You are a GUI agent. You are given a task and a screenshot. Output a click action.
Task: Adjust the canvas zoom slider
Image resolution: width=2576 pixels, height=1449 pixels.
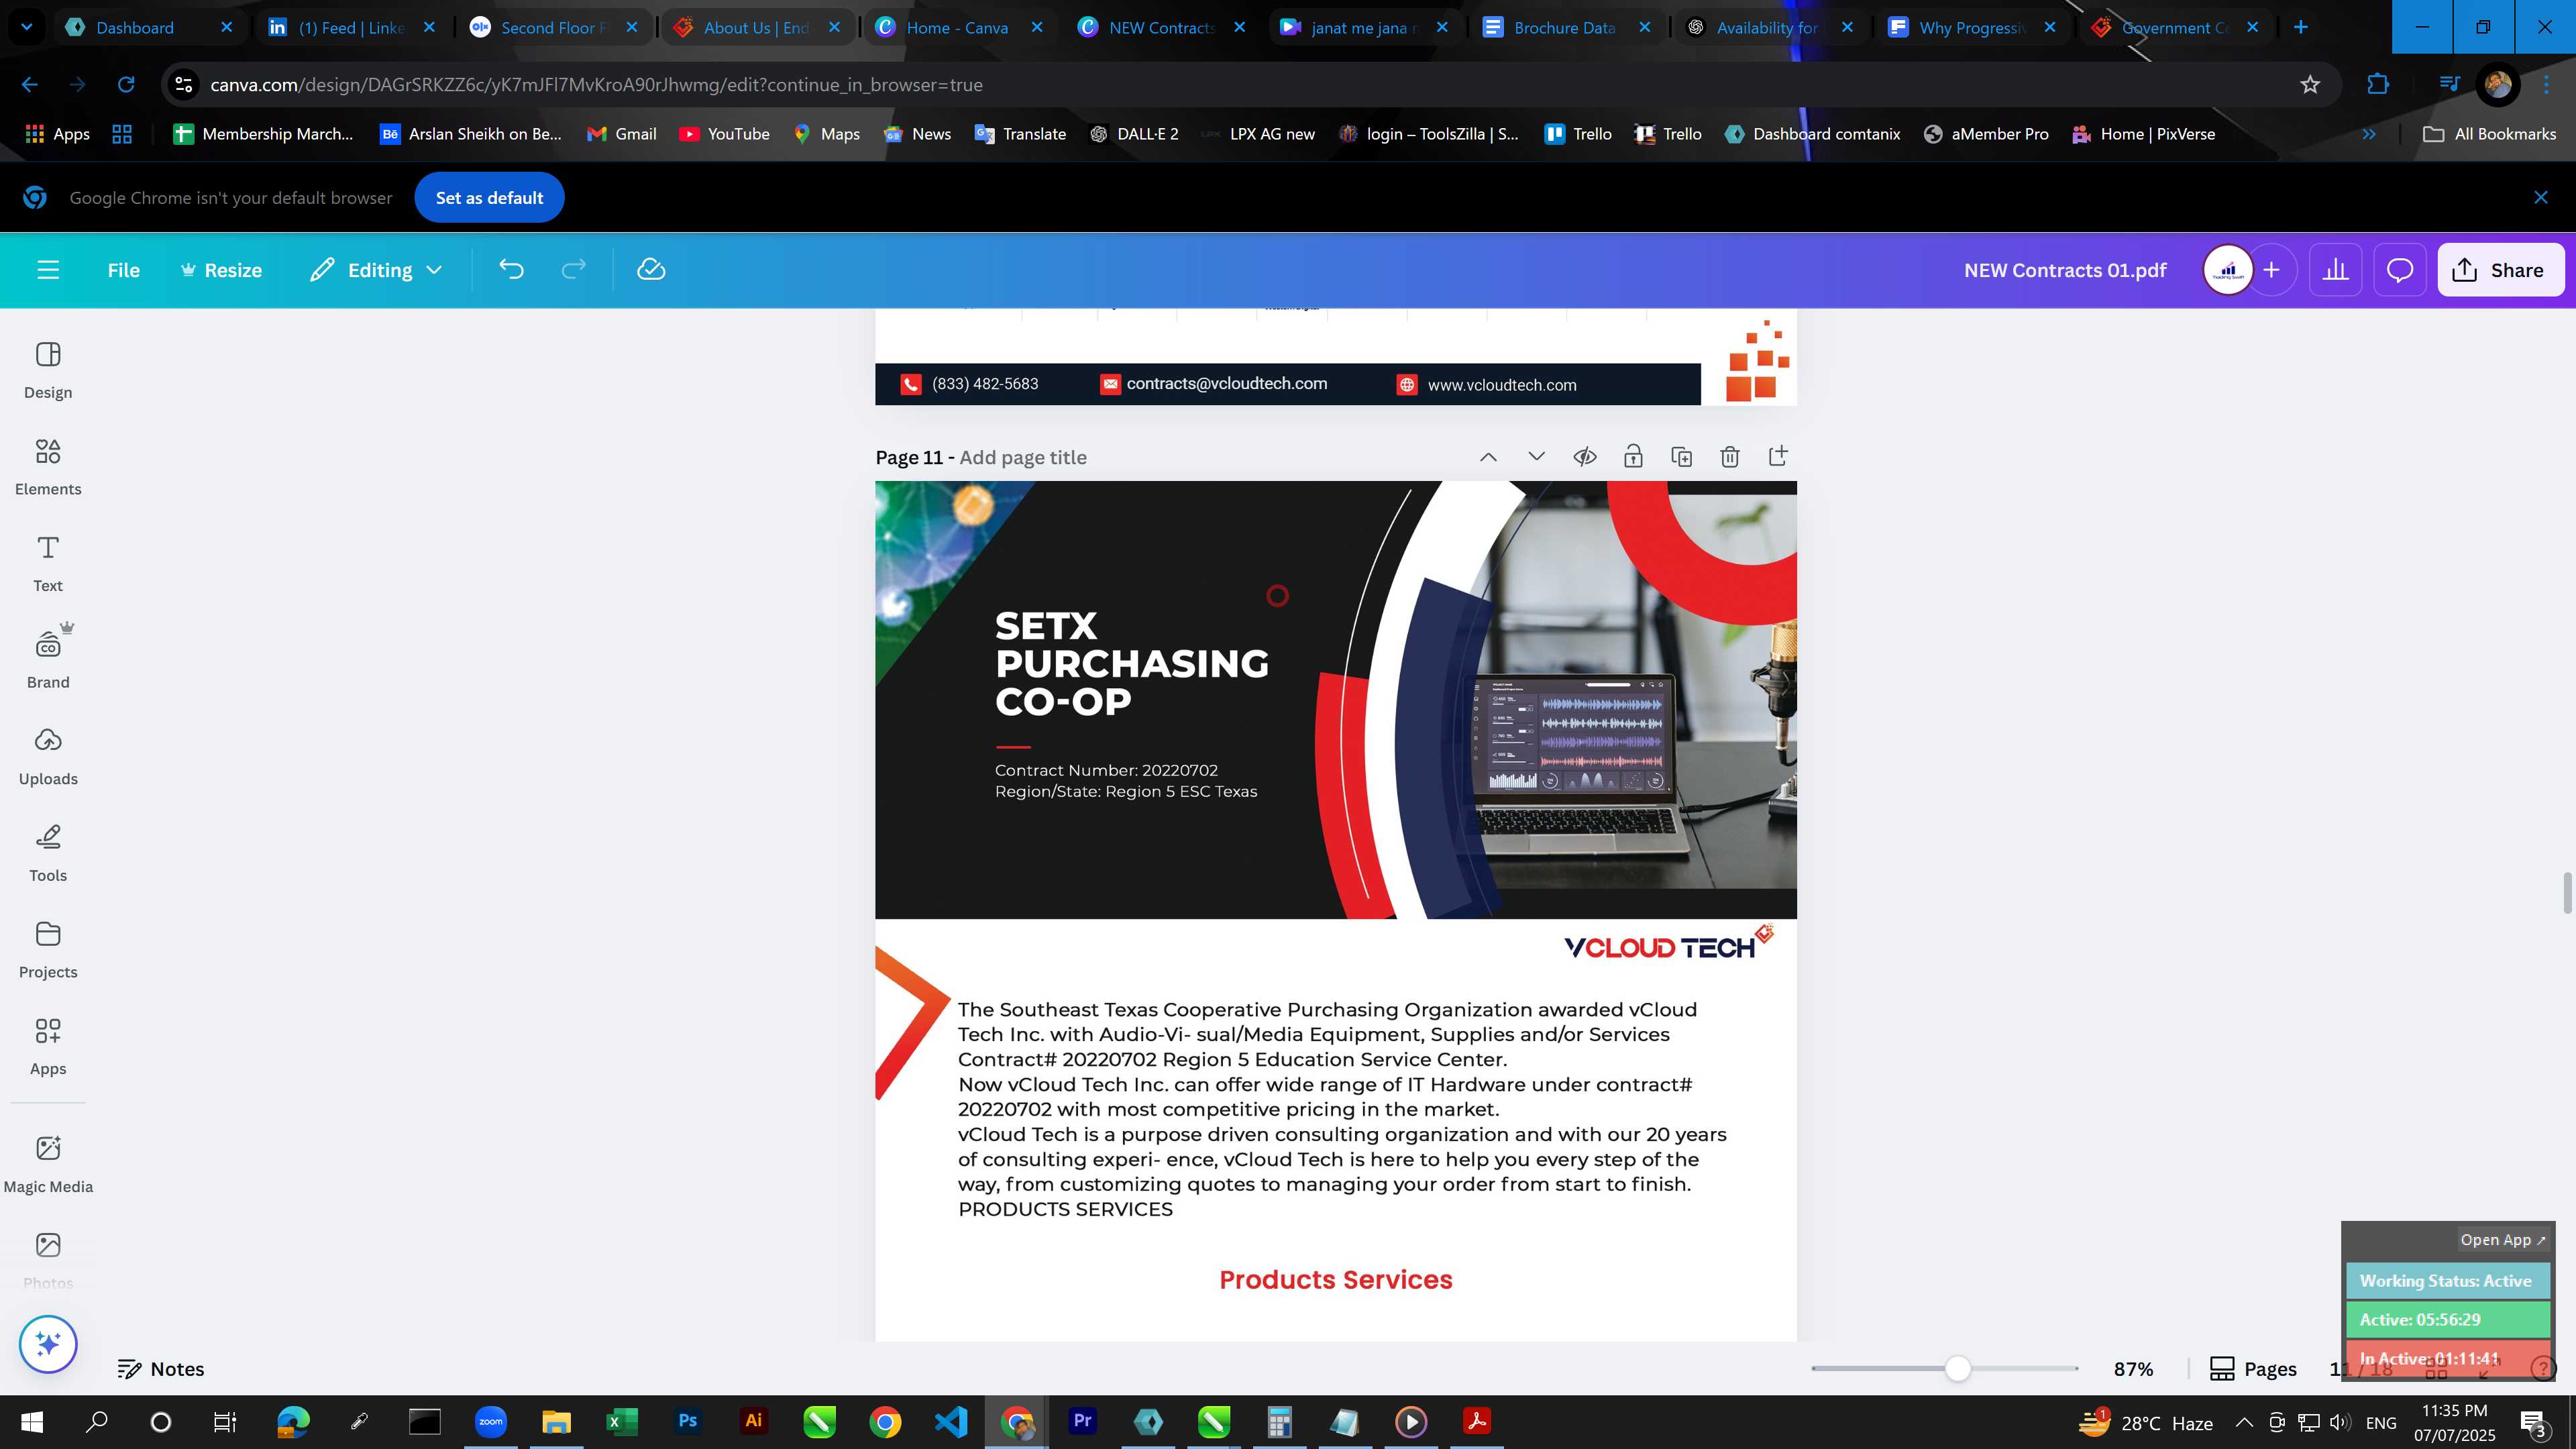pos(1957,1369)
